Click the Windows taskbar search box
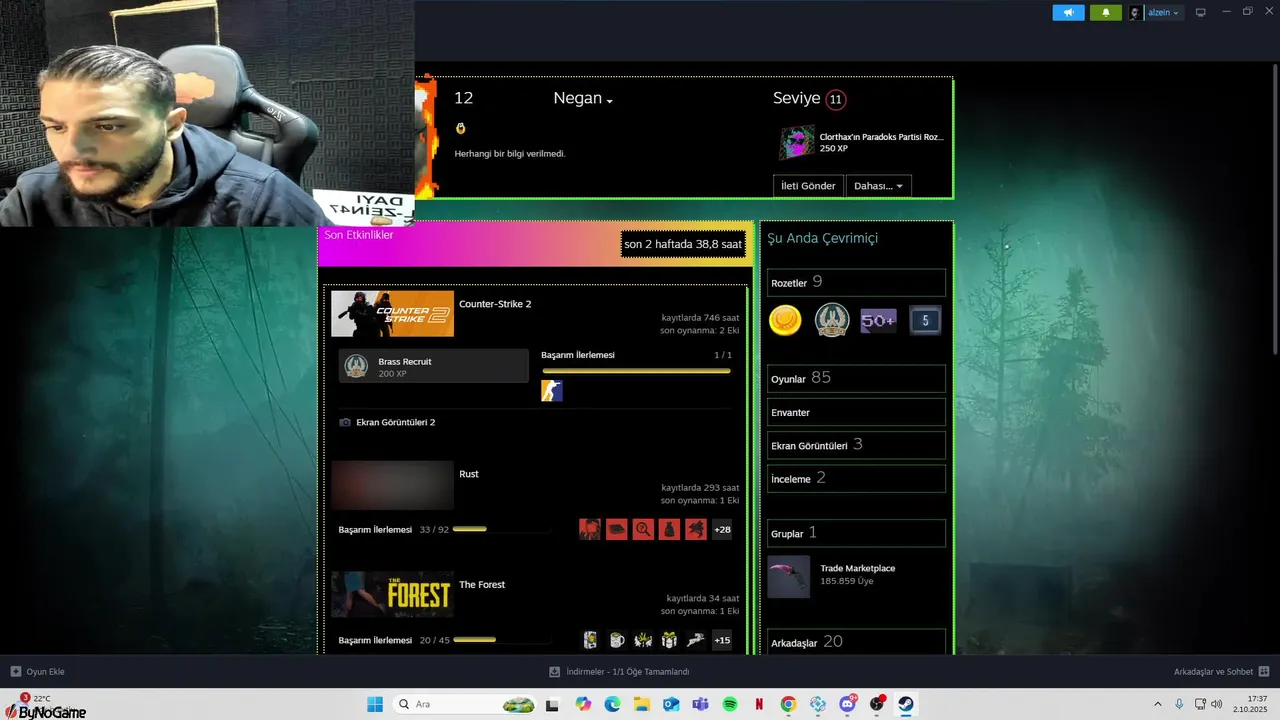The image size is (1280, 720). coord(466,704)
